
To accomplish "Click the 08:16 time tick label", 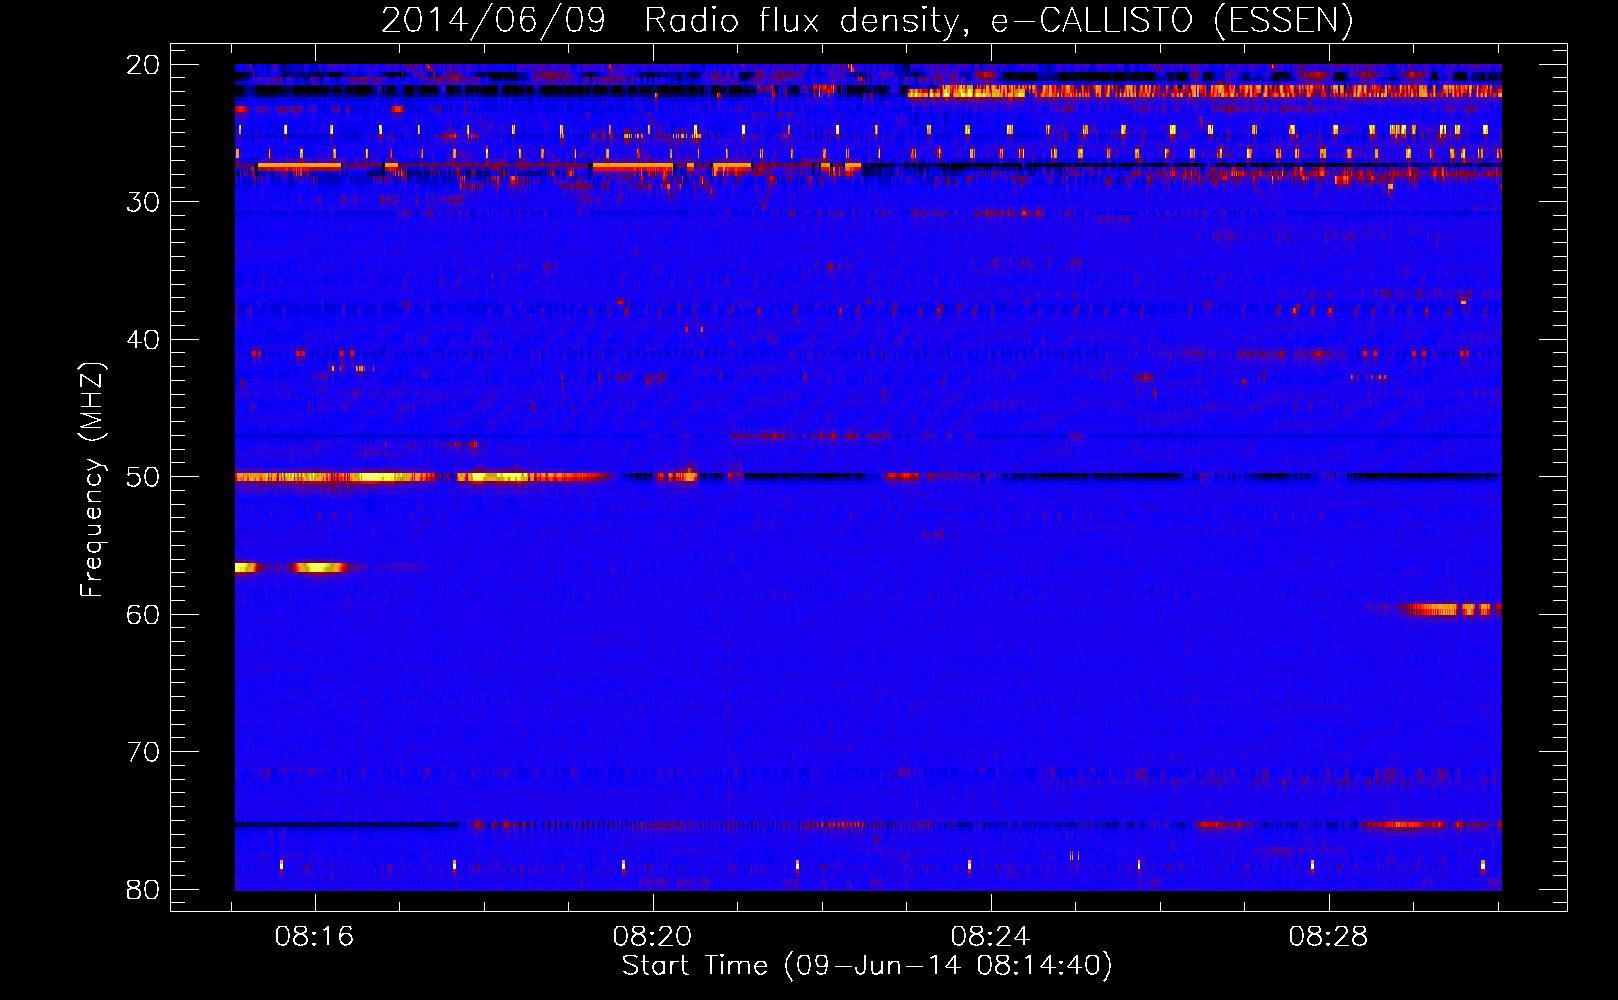I will (315, 937).
